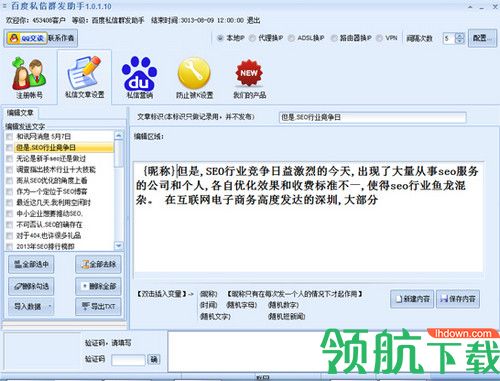Click the 保存内容 button
Viewport: 500px width, 381px height.
[x=458, y=299]
